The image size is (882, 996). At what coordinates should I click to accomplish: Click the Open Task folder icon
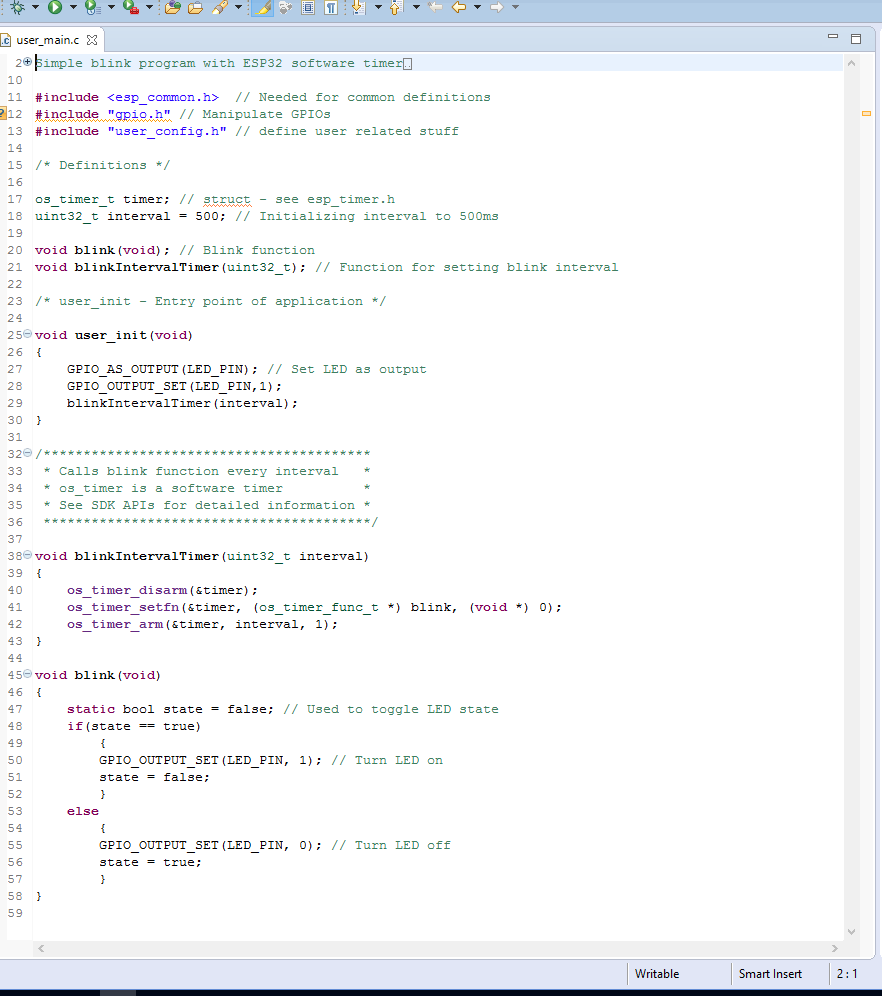point(196,8)
